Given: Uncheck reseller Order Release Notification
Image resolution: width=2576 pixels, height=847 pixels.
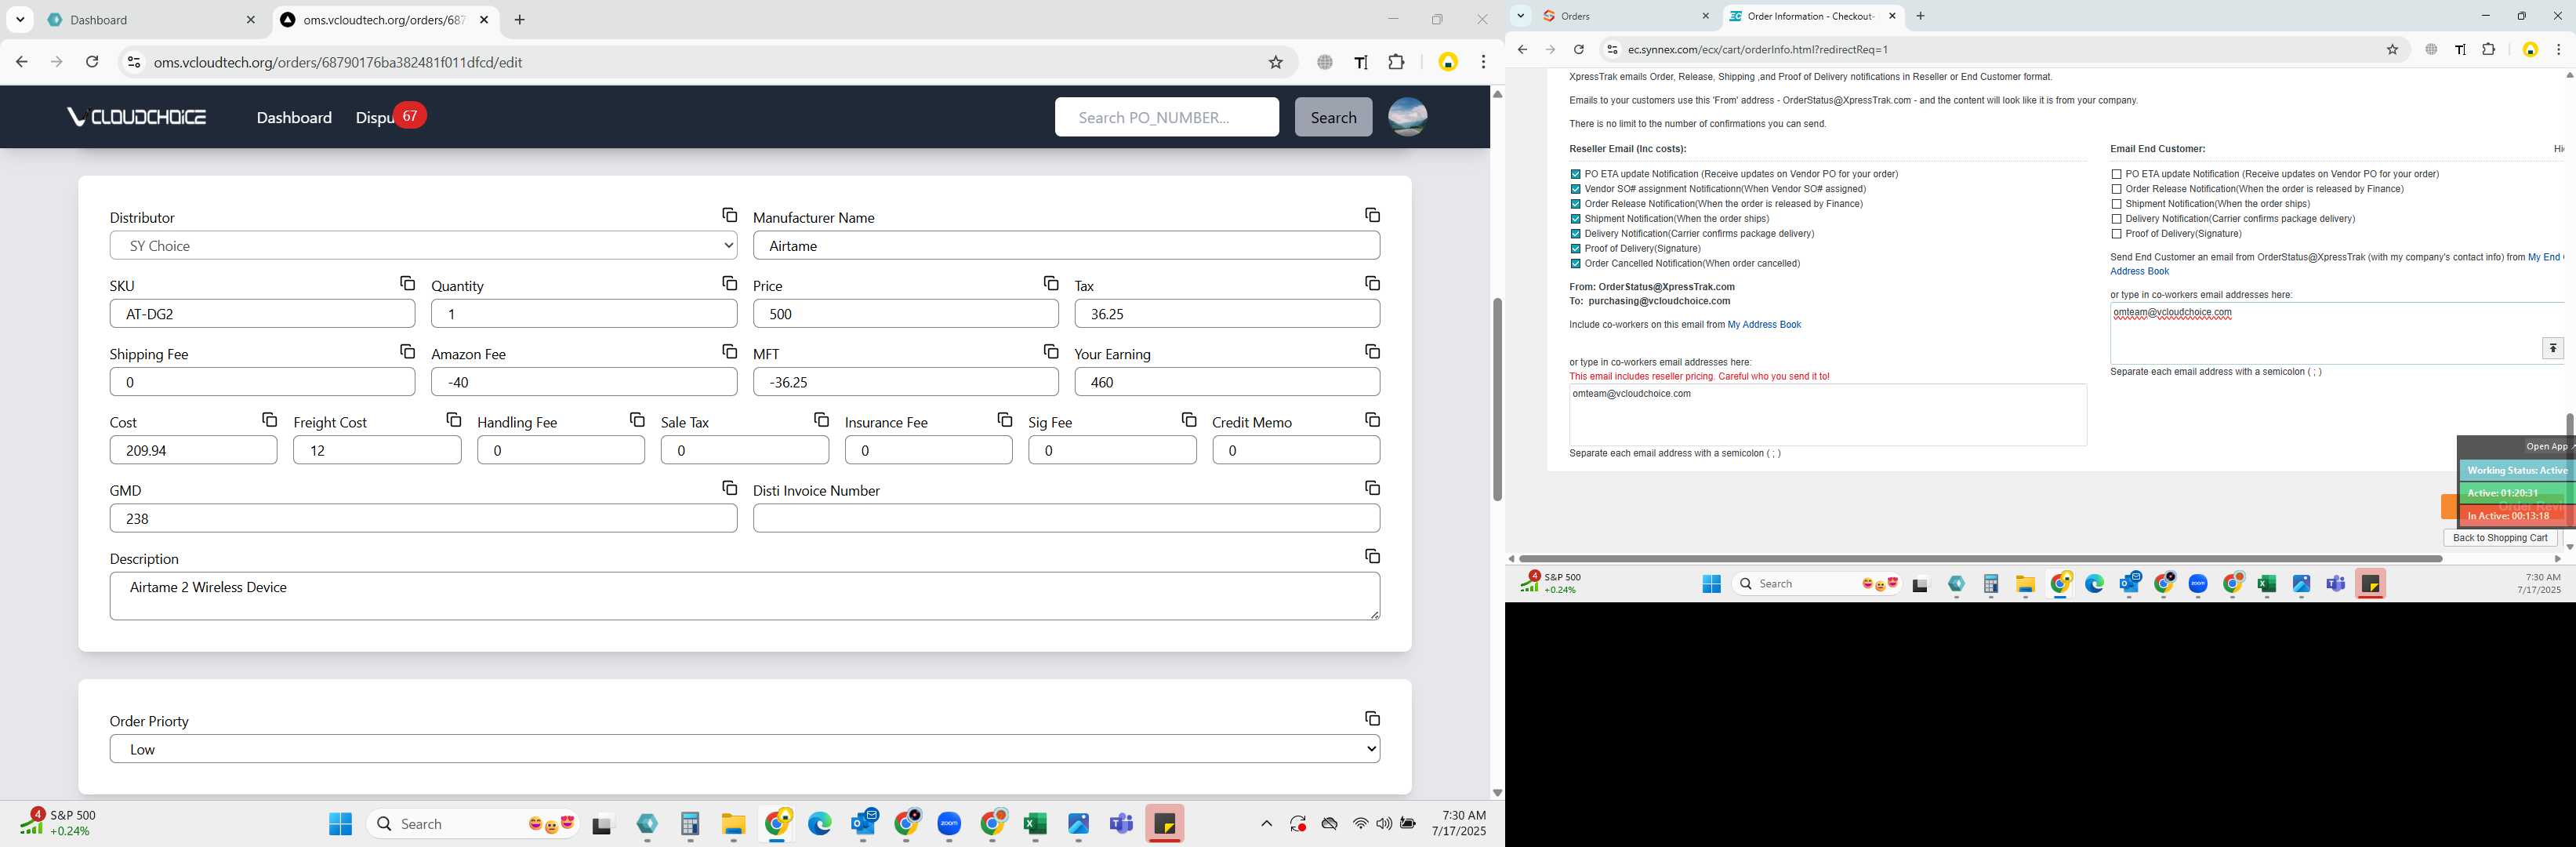Looking at the screenshot, I should (1575, 204).
